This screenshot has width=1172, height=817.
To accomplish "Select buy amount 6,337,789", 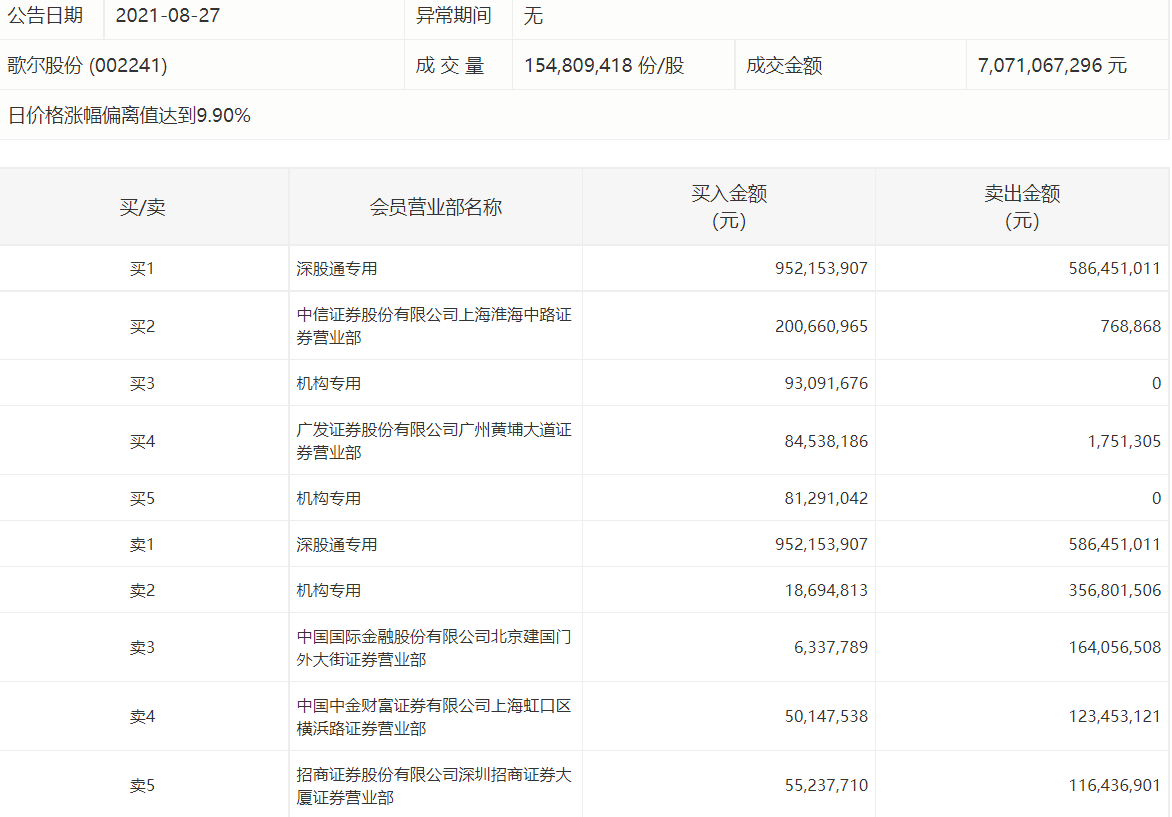I will pos(830,647).
